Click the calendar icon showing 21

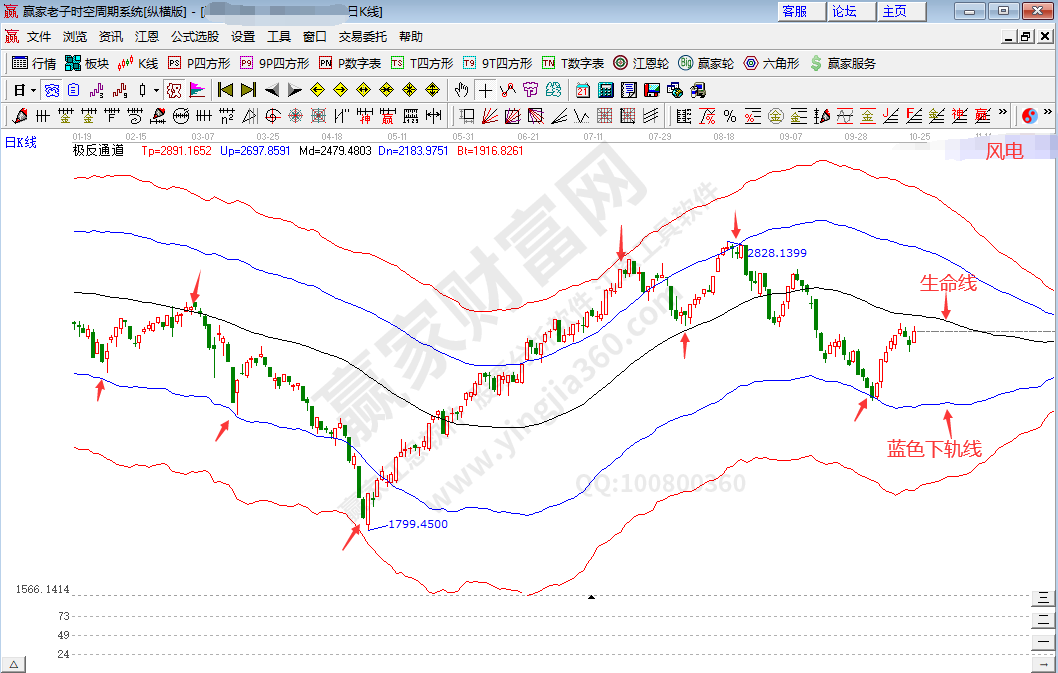click(x=582, y=90)
